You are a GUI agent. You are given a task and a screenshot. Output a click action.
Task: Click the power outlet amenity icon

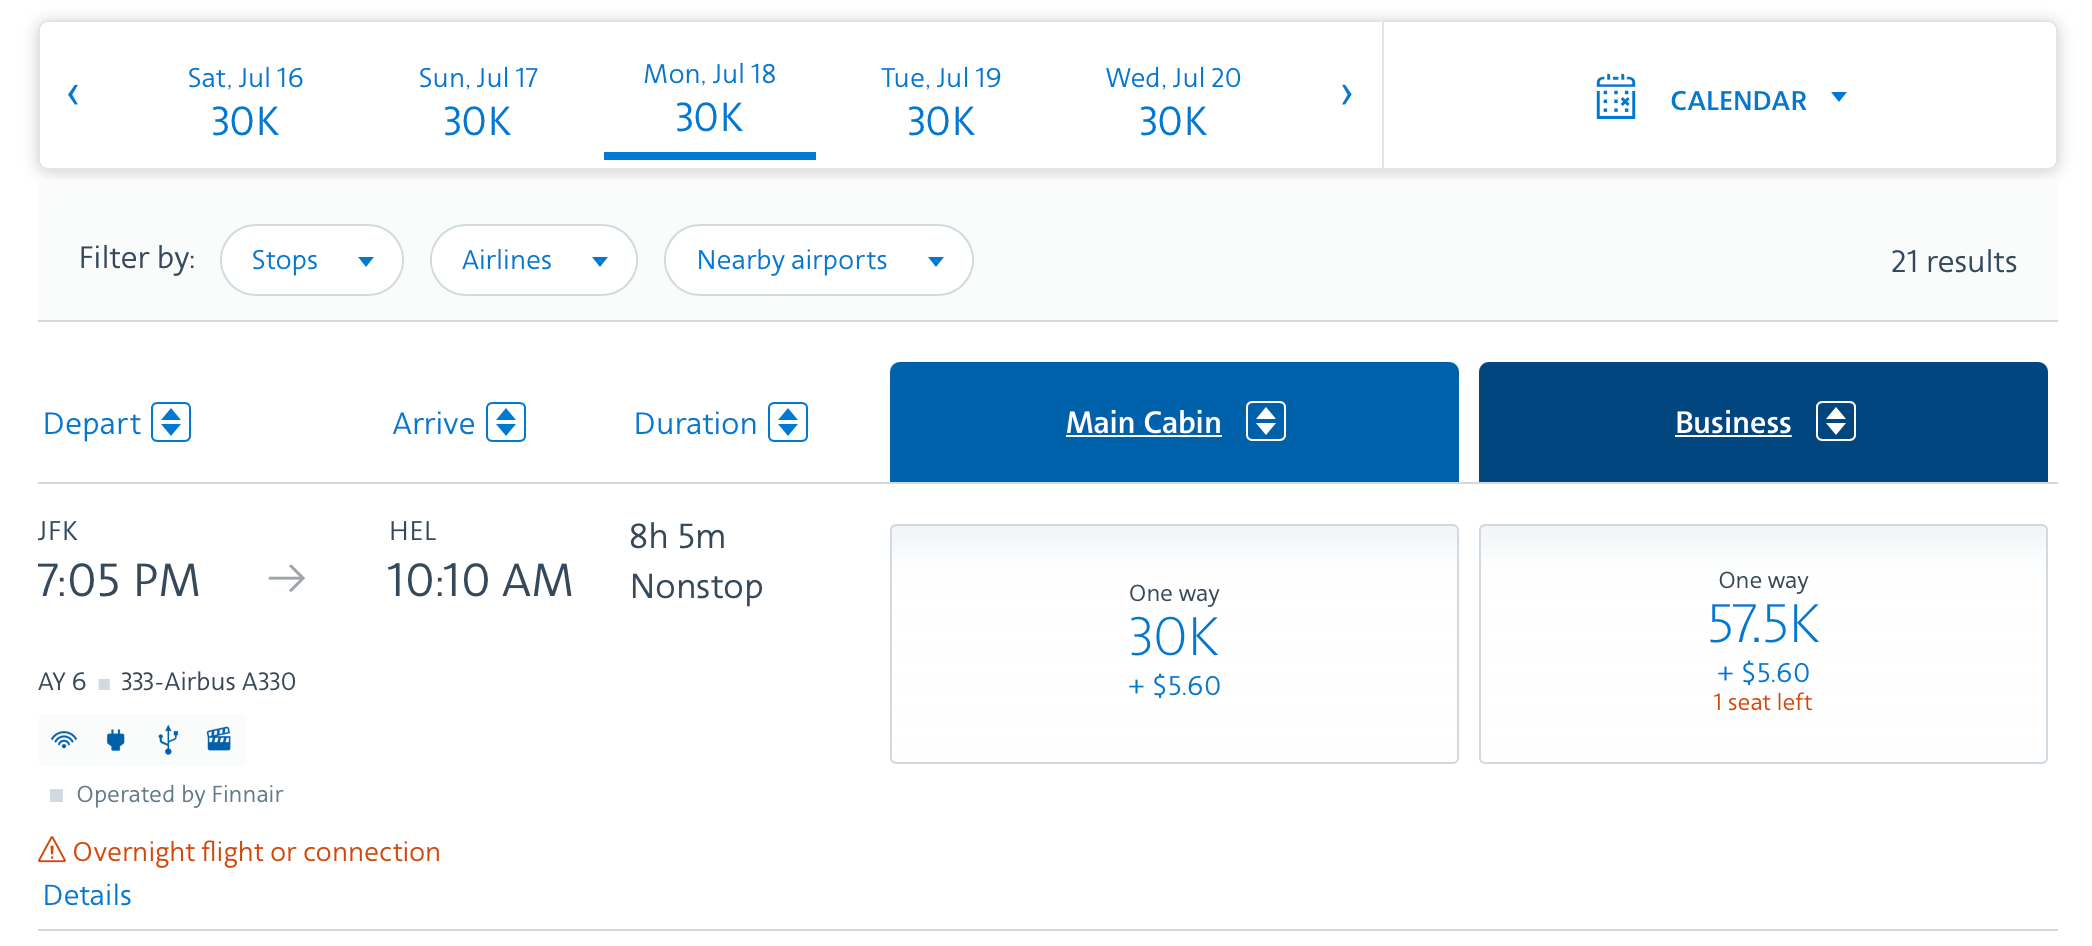(116, 740)
